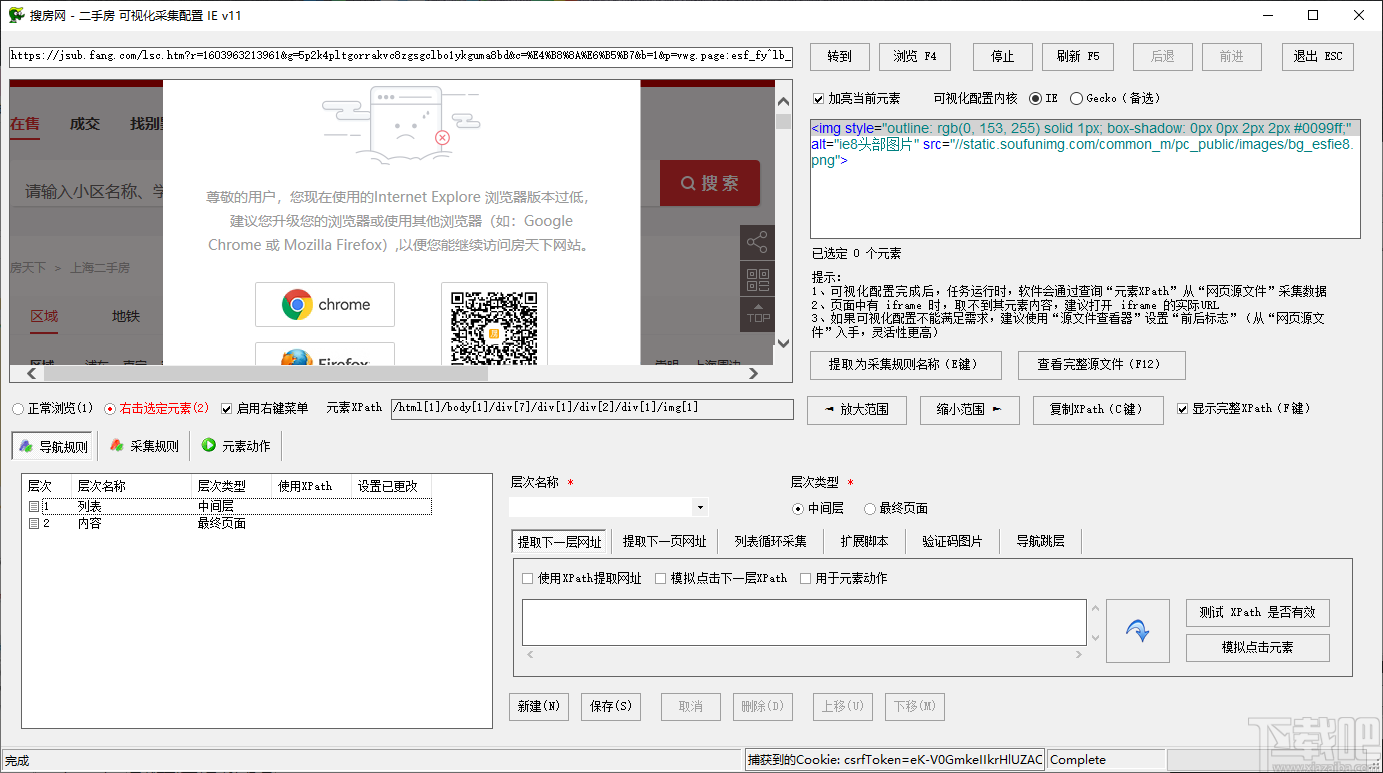Viewport: 1383px width, 773px height.
Task: Click the 查看完整源文件(F12) button
Action: click(x=1101, y=365)
